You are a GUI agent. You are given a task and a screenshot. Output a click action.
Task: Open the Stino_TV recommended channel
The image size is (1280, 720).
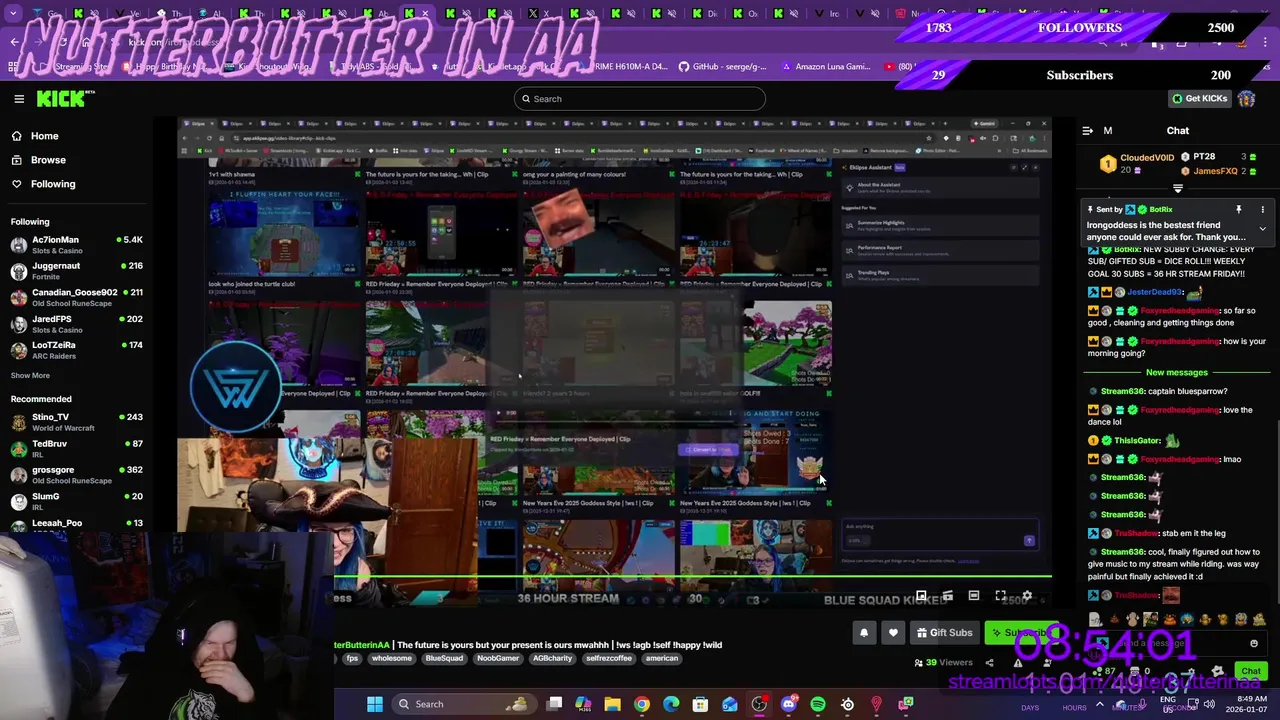tap(78, 422)
